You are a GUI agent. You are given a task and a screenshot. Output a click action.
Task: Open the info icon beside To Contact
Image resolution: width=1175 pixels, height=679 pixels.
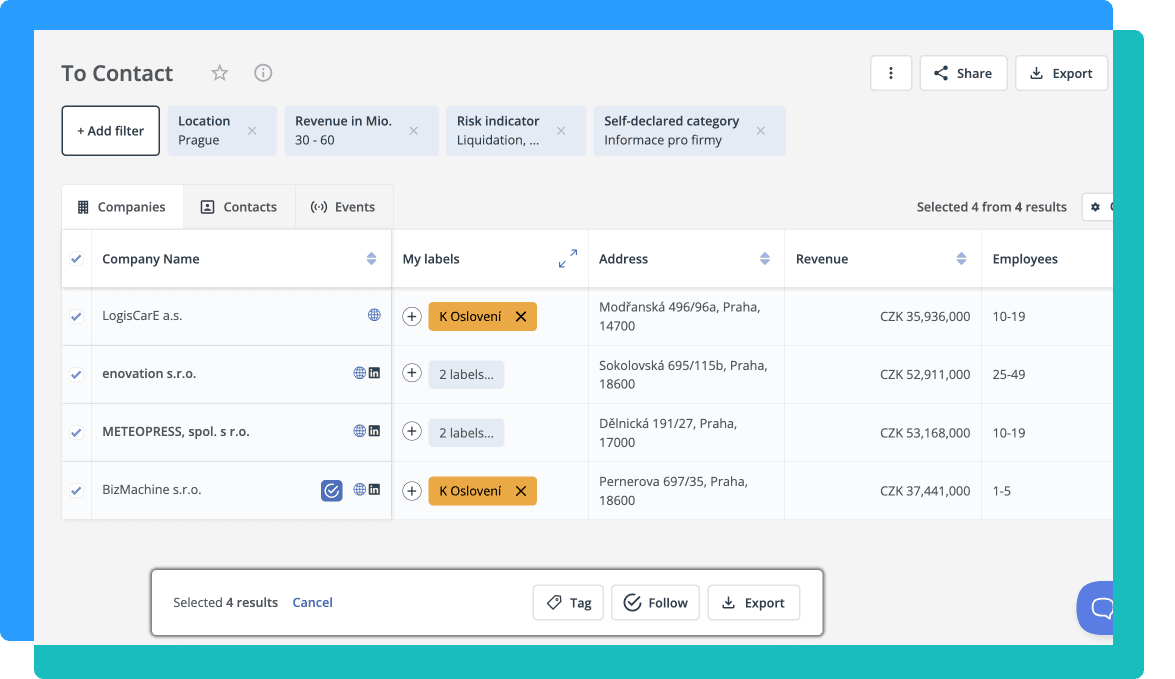click(263, 73)
